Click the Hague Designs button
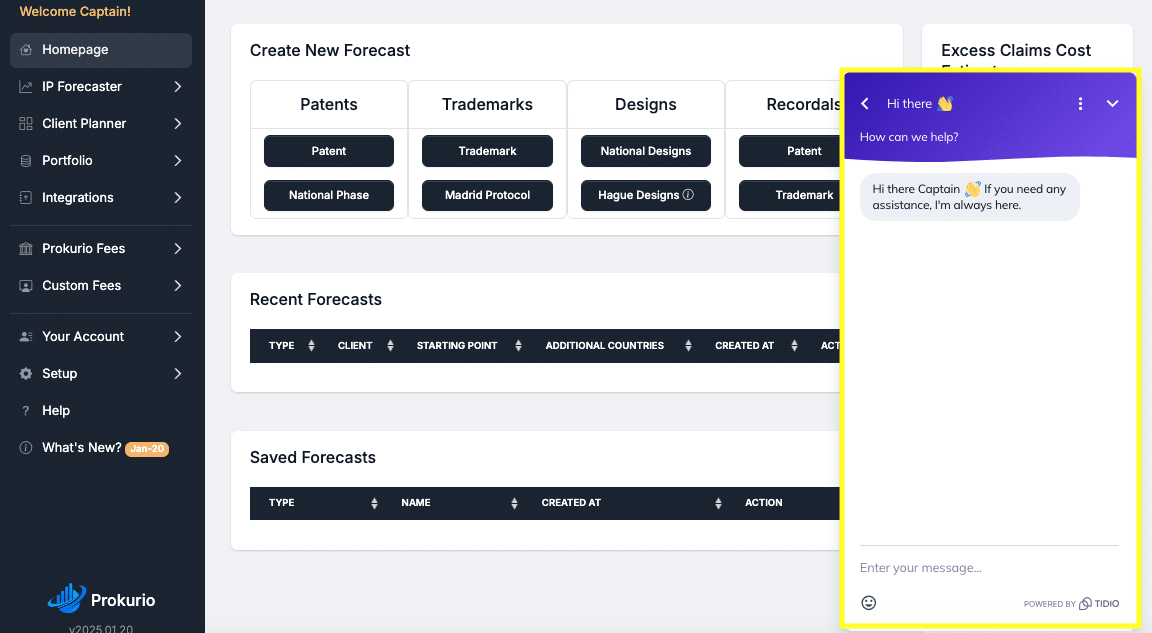Image resolution: width=1152 pixels, height=633 pixels. [x=646, y=195]
